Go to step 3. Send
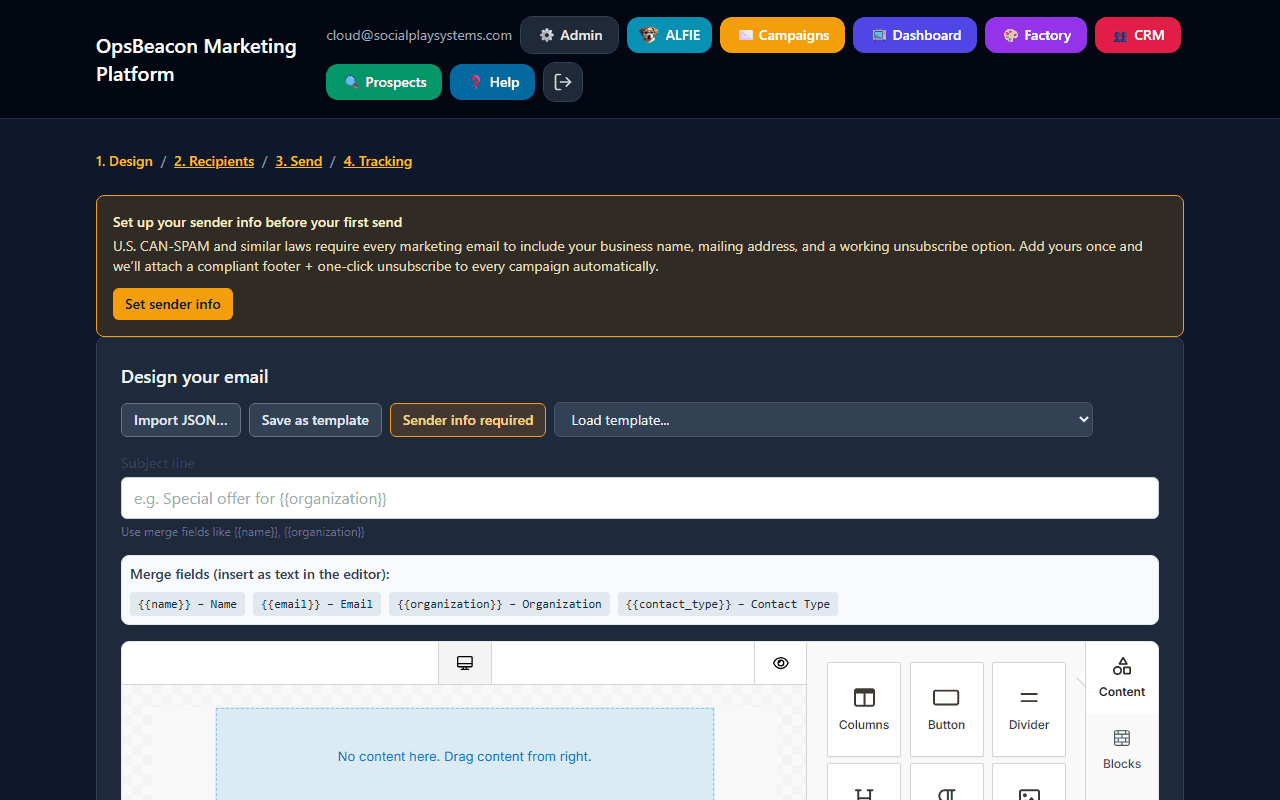 click(x=299, y=161)
